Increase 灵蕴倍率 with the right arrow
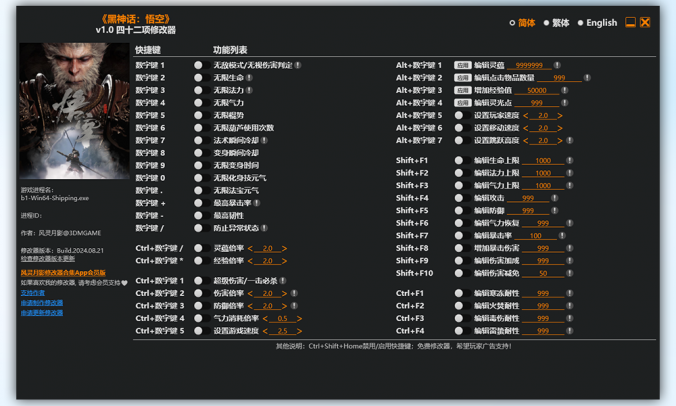Screen dimensions: 676x406 (x=285, y=249)
